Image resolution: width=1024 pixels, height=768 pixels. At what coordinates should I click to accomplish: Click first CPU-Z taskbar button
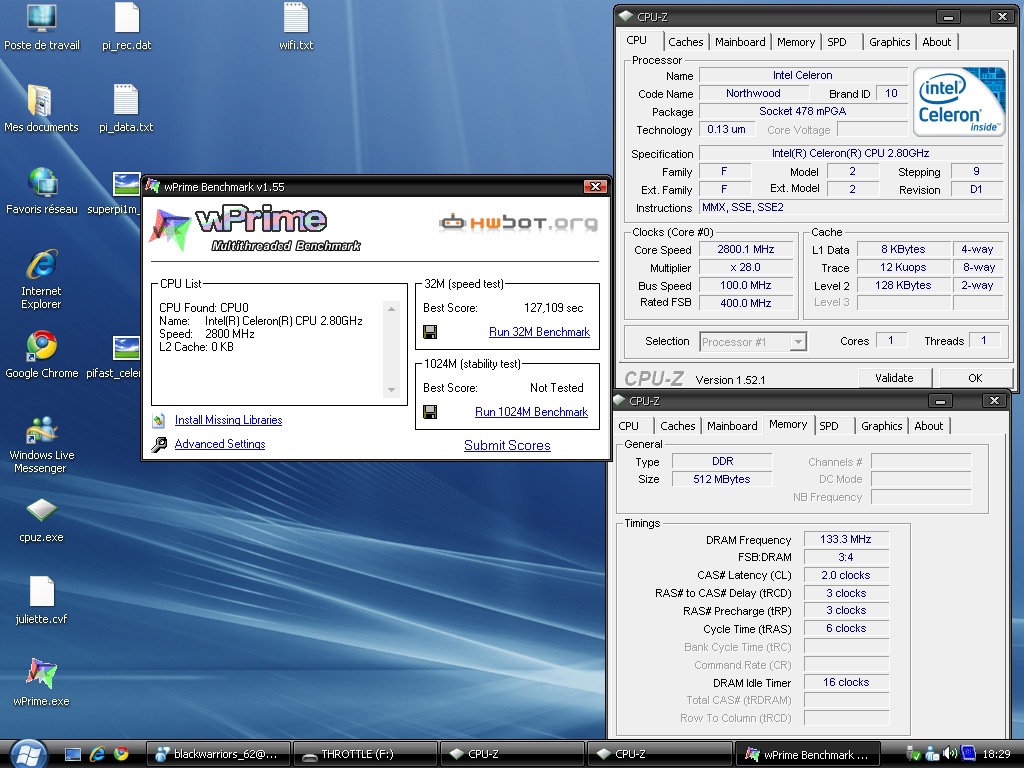tap(513, 754)
